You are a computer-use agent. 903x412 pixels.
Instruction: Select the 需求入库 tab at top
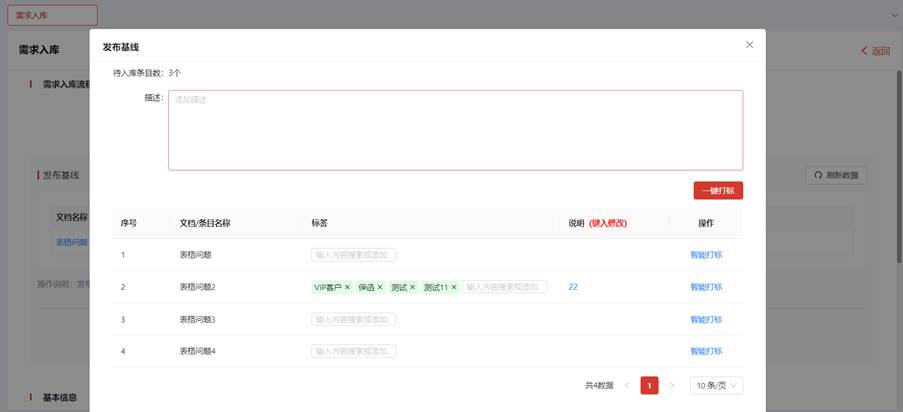(52, 16)
